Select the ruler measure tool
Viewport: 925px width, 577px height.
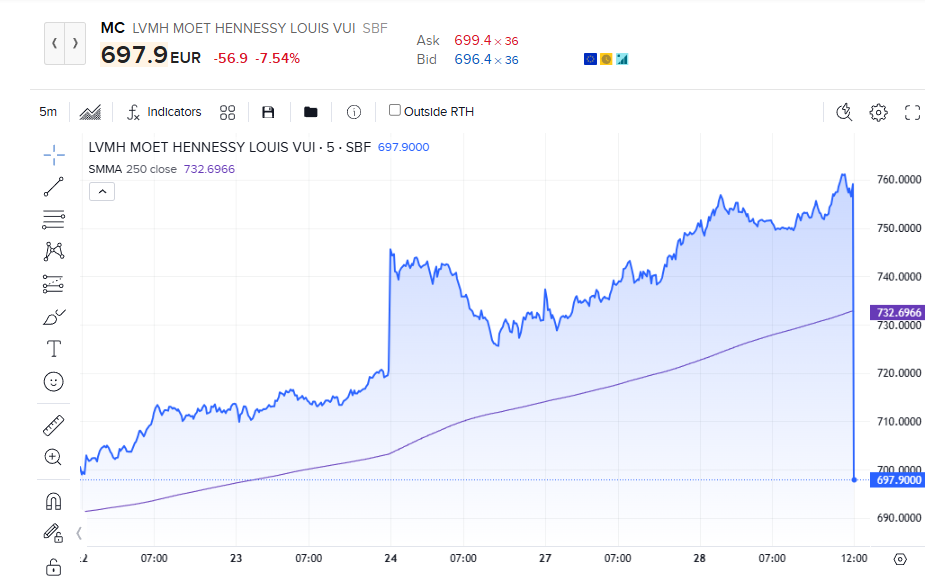(x=54, y=425)
